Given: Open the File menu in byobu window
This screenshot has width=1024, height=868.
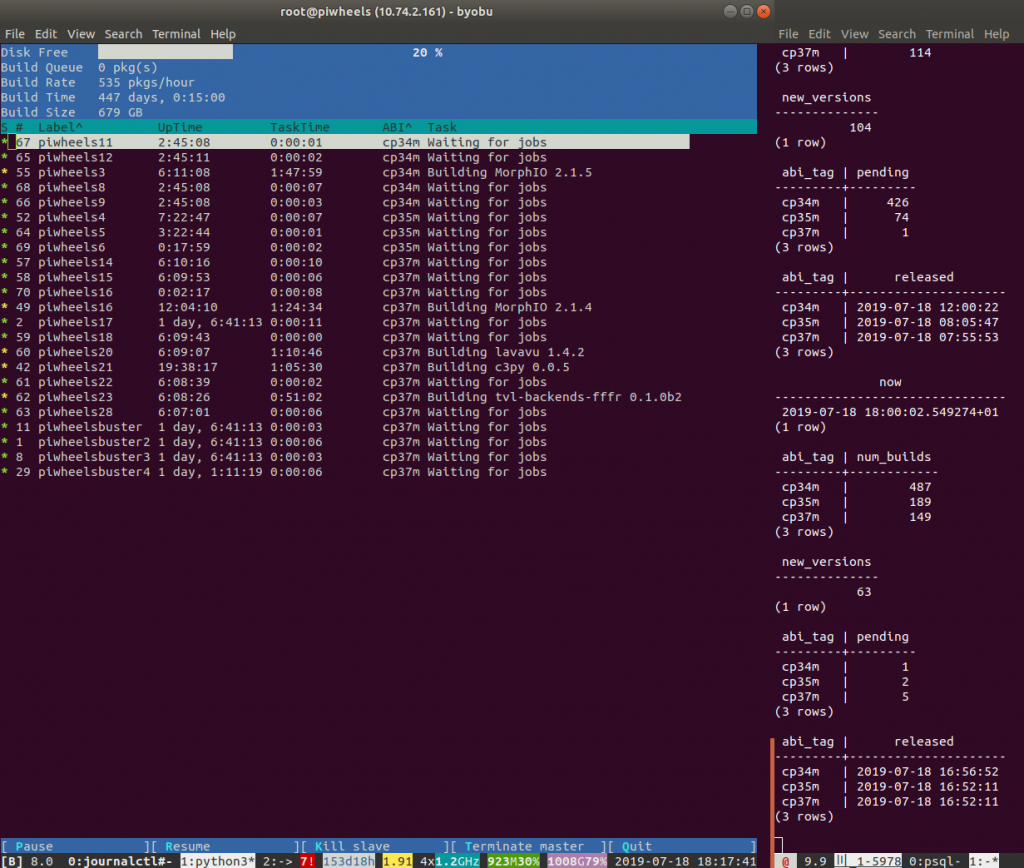Looking at the screenshot, I should point(14,34).
